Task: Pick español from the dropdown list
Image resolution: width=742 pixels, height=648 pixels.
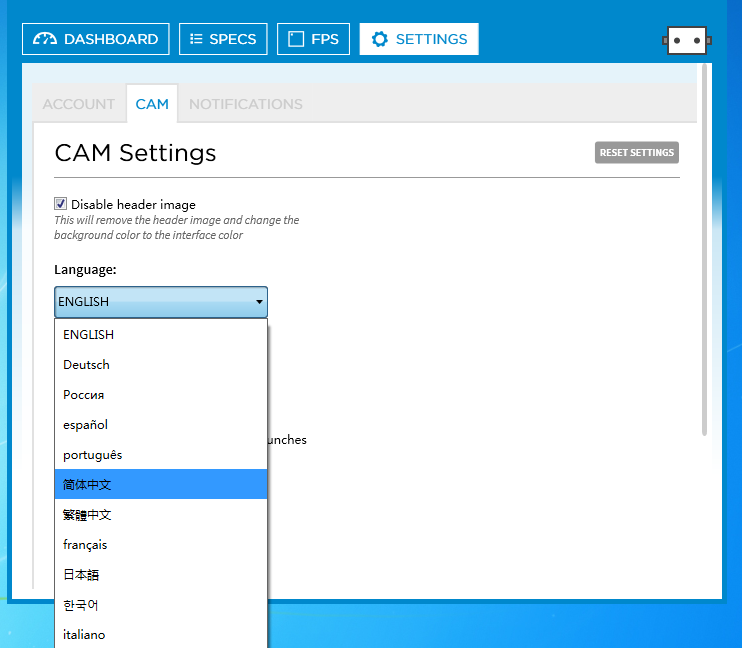Action: click(86, 425)
